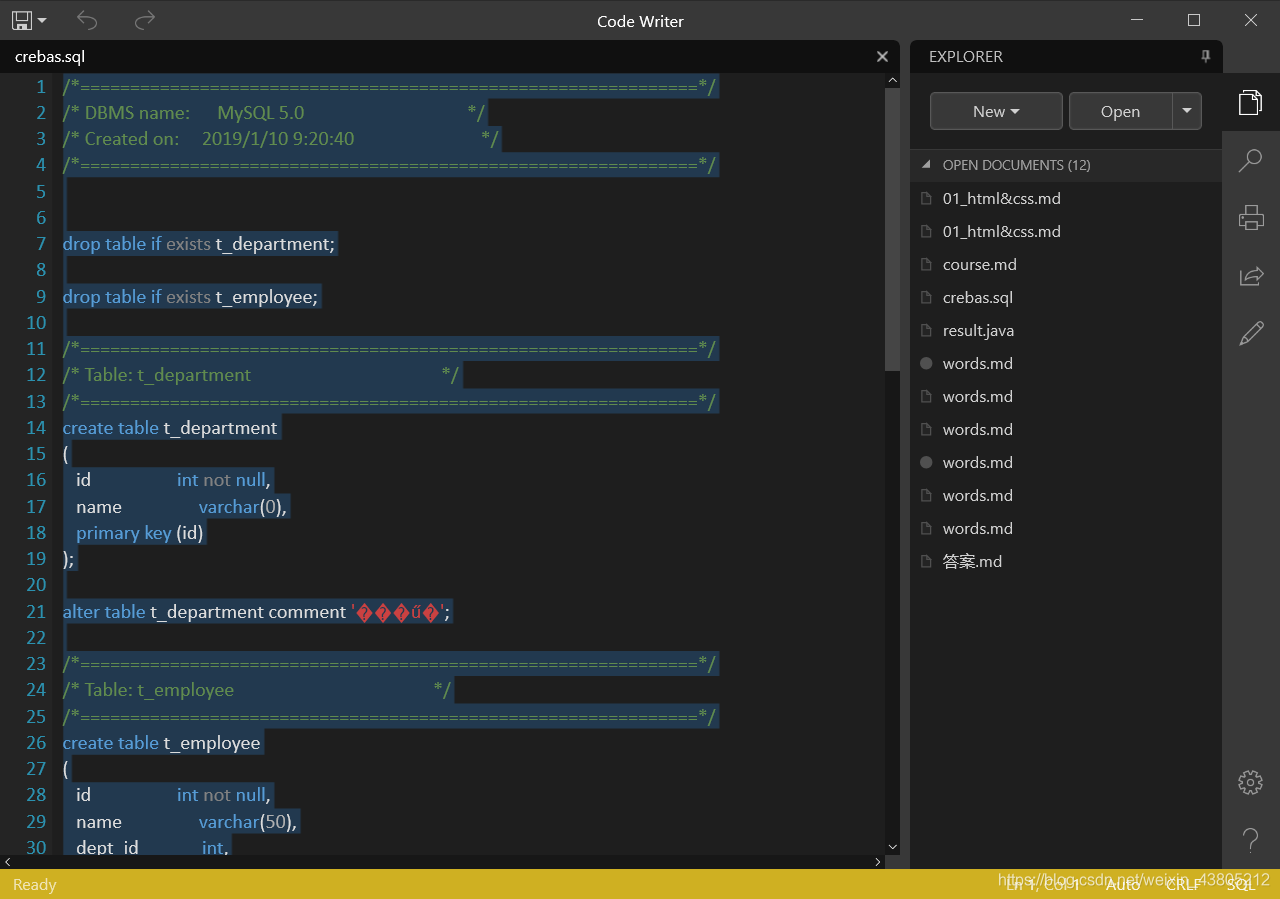
Task: Click 'alter table t_department comment' line
Action: point(257,611)
